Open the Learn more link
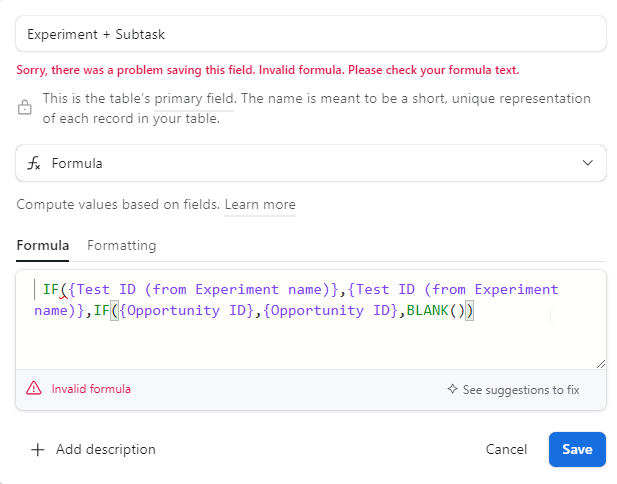Viewport: 617px width, 484px height. click(x=260, y=205)
